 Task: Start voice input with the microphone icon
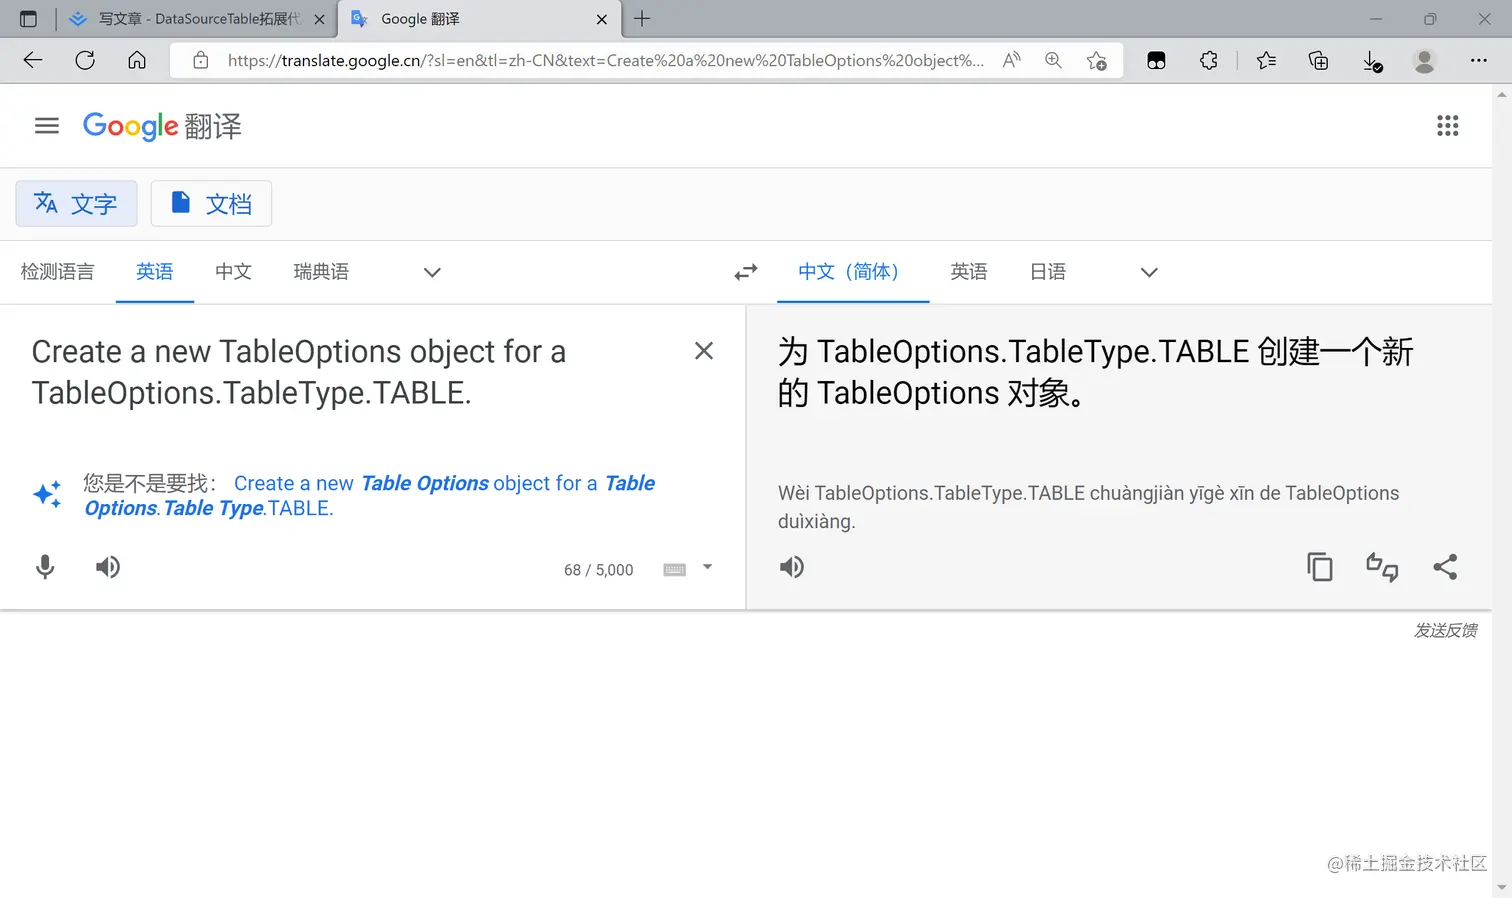(45, 567)
